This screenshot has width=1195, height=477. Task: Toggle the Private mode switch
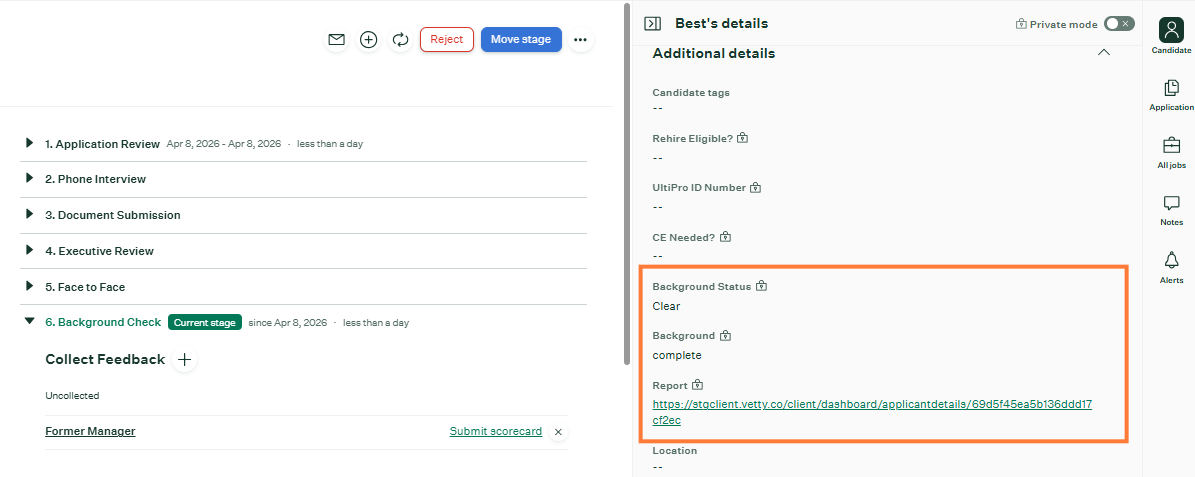1119,24
